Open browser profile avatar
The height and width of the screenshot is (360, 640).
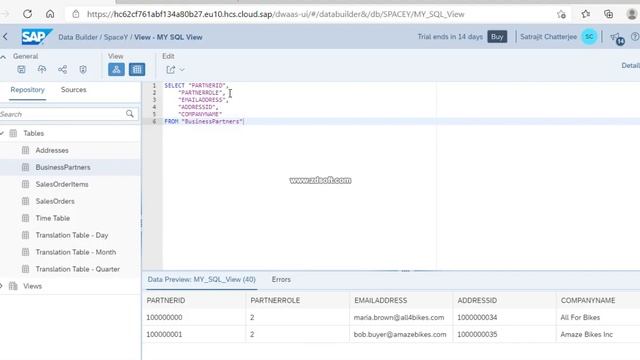pos(632,14)
